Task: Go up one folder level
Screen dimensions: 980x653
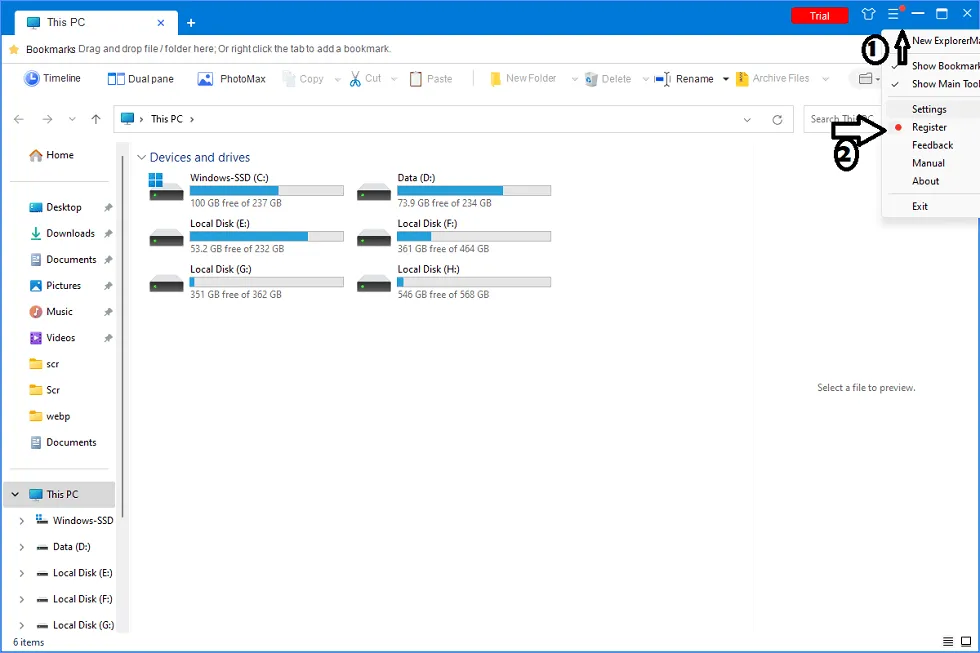Action: 96,120
